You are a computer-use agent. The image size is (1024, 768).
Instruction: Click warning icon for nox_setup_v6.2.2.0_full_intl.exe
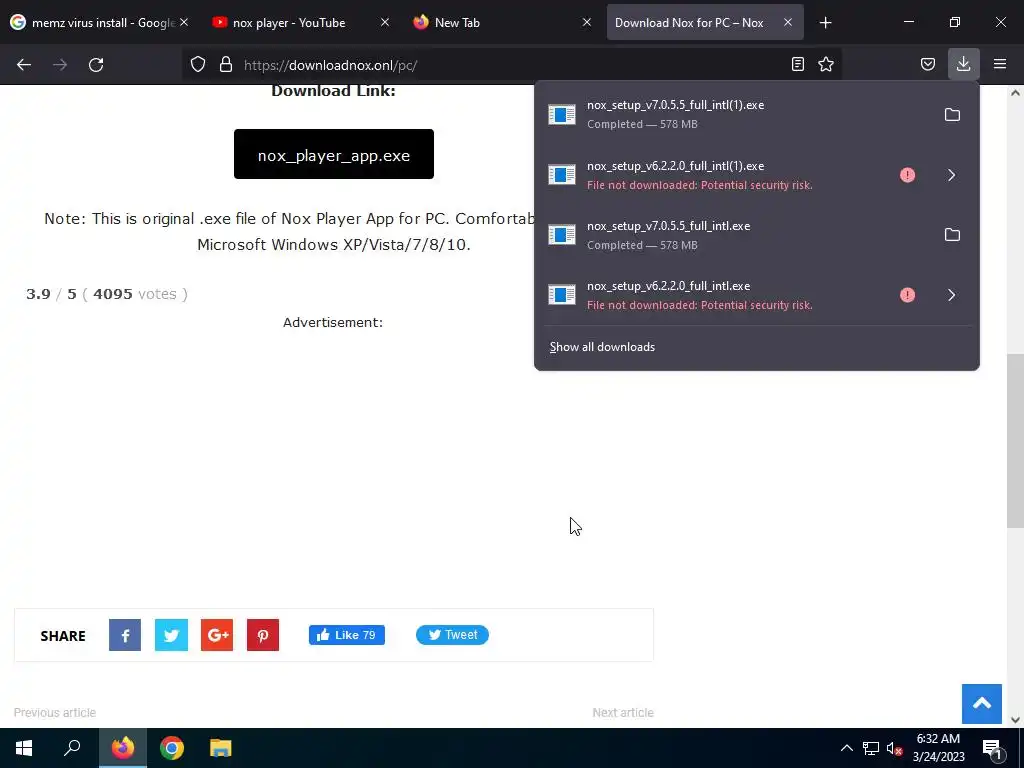click(x=907, y=295)
